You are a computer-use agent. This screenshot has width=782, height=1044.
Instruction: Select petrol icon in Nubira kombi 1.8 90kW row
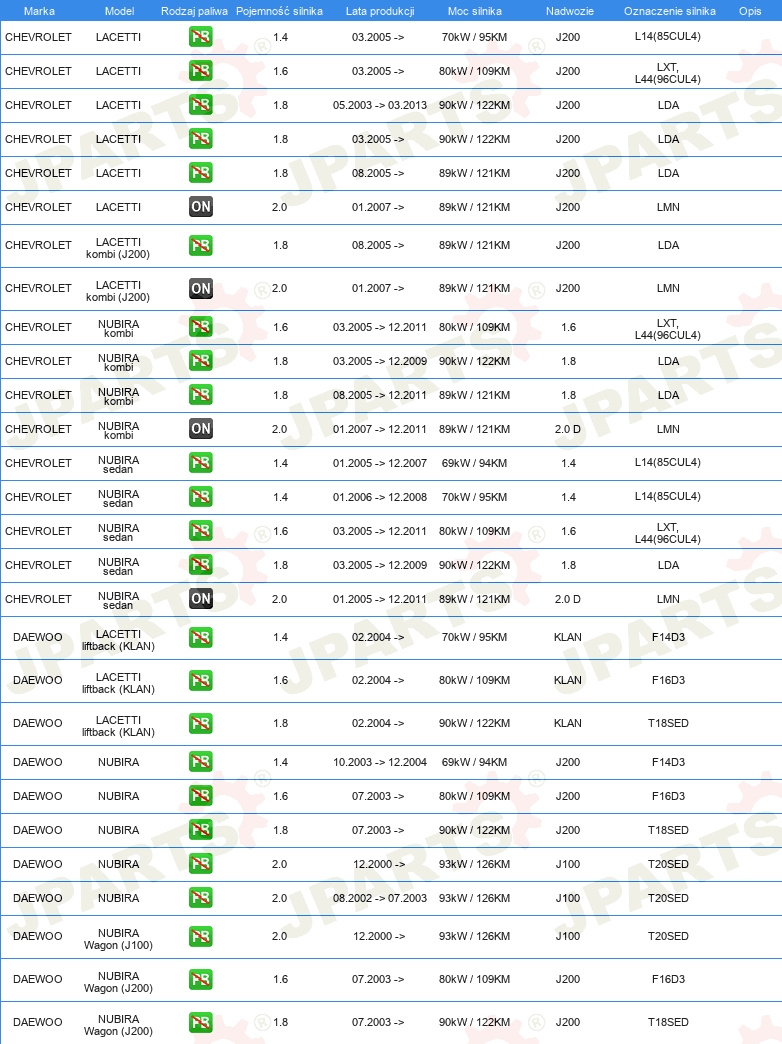pos(200,361)
